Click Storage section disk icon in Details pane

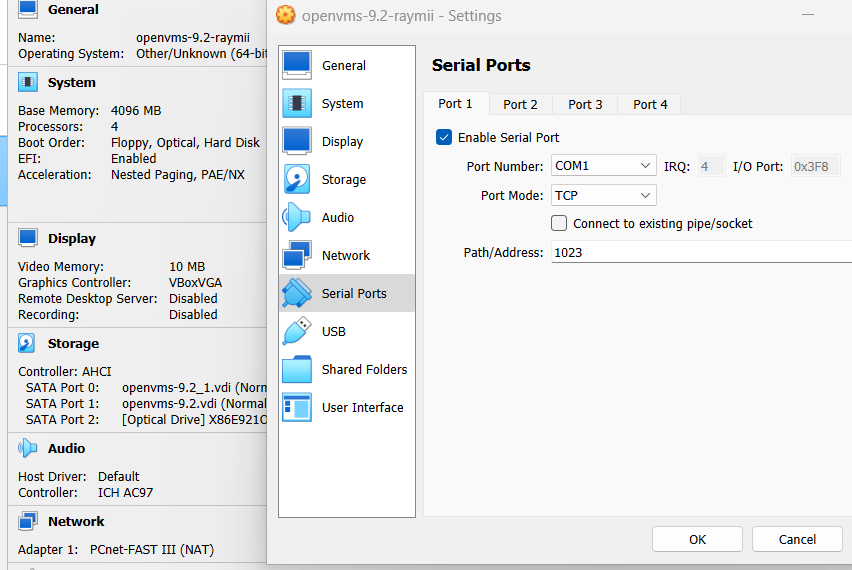tap(27, 343)
